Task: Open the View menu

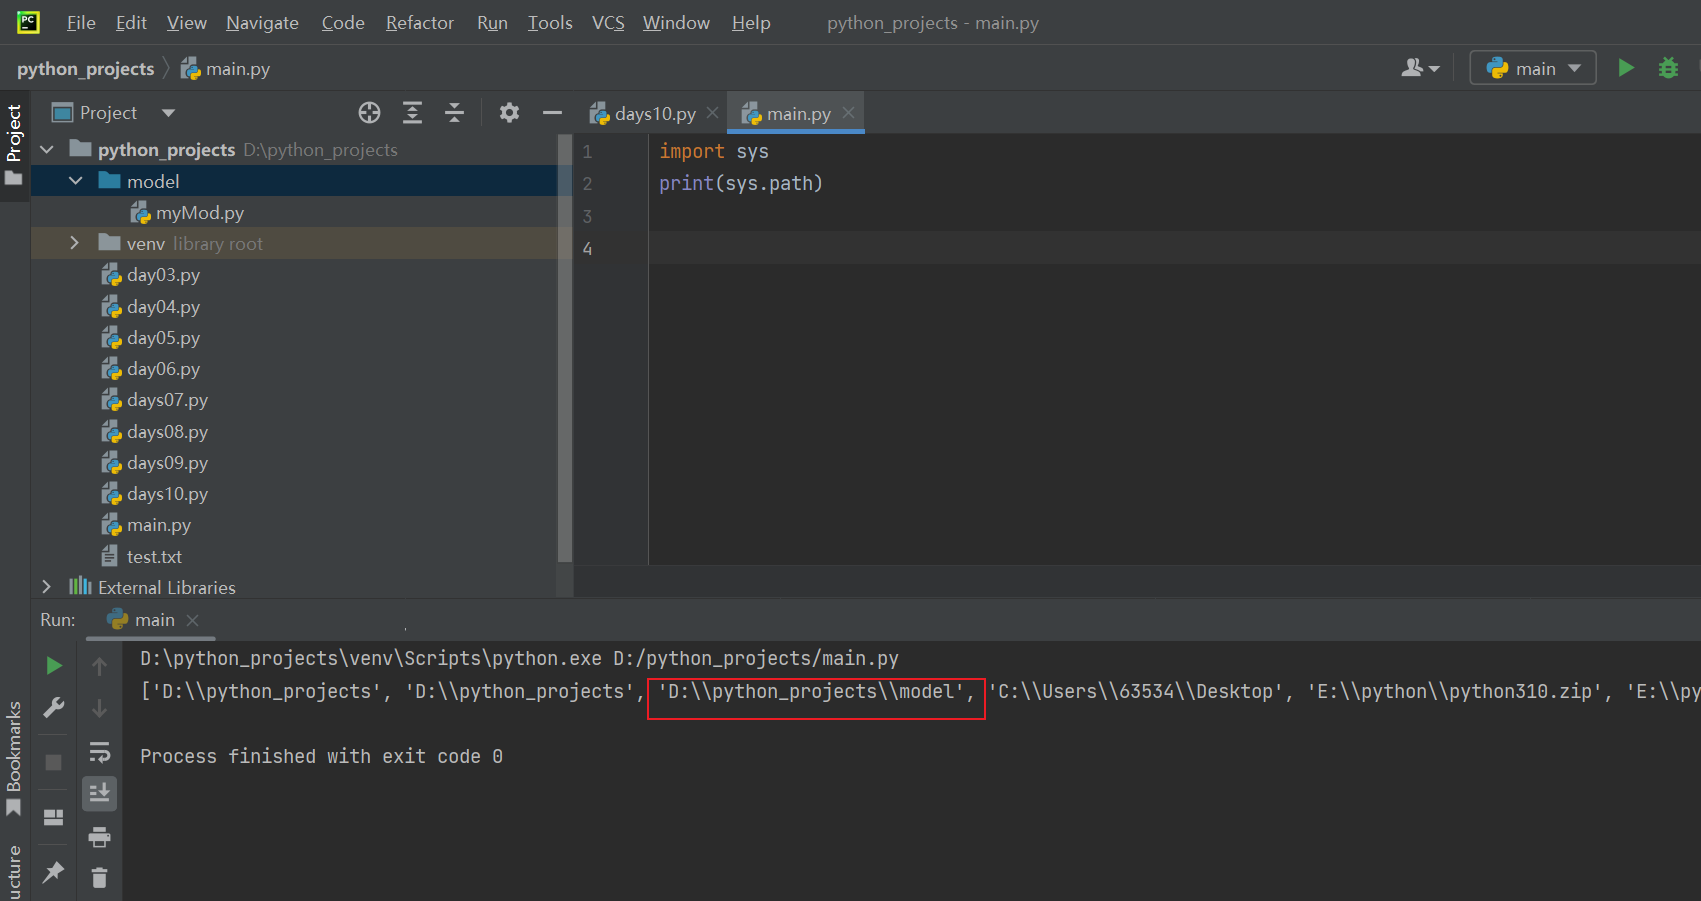Action: tap(186, 22)
